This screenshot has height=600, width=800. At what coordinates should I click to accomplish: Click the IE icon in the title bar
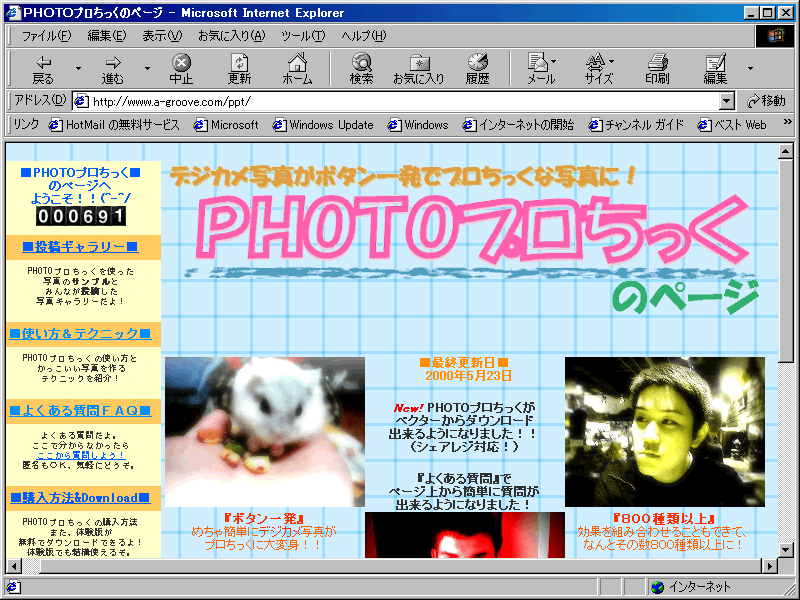click(13, 13)
